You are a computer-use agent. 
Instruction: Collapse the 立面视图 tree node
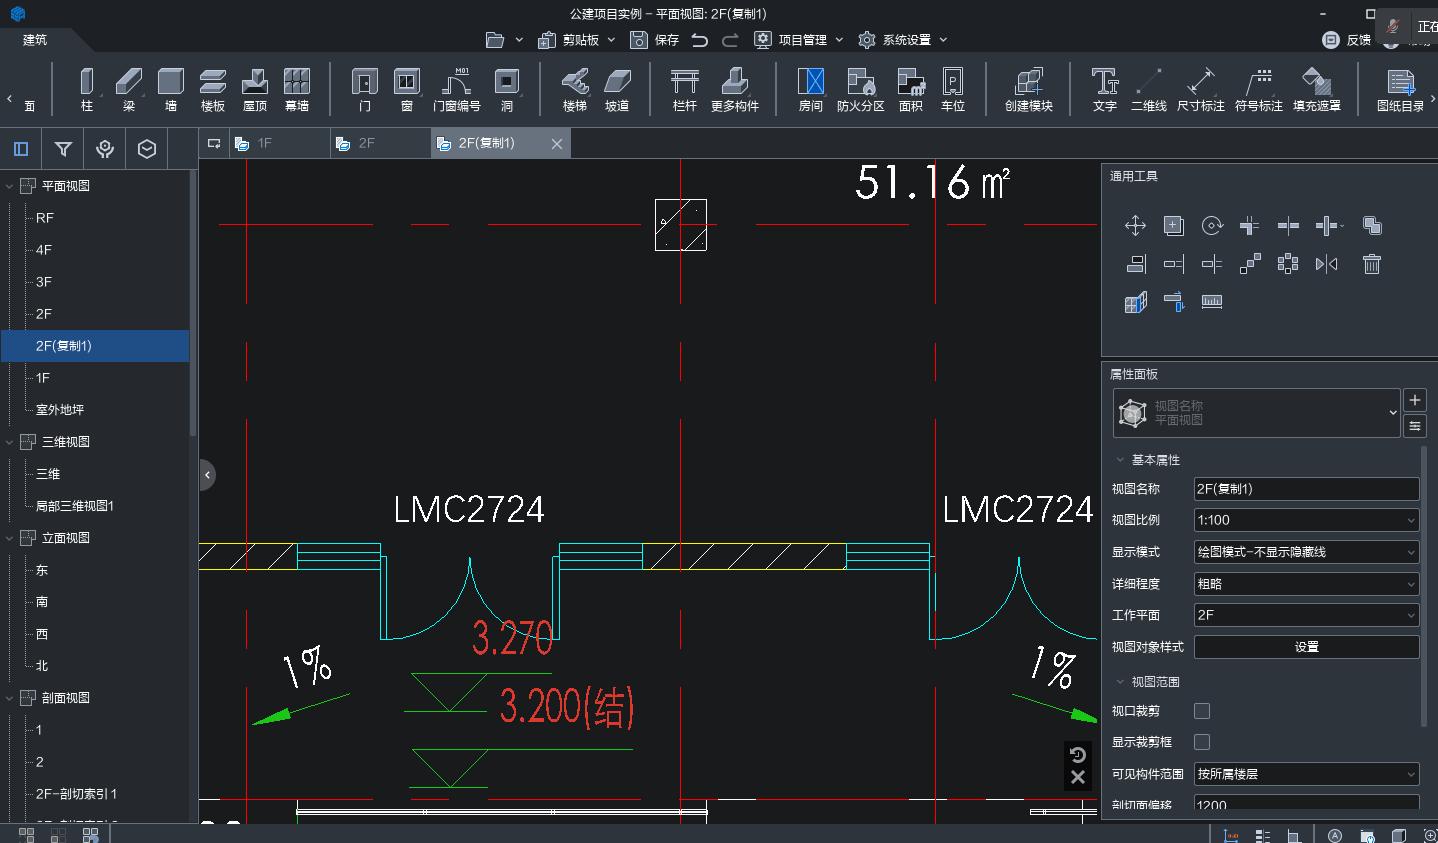10,538
